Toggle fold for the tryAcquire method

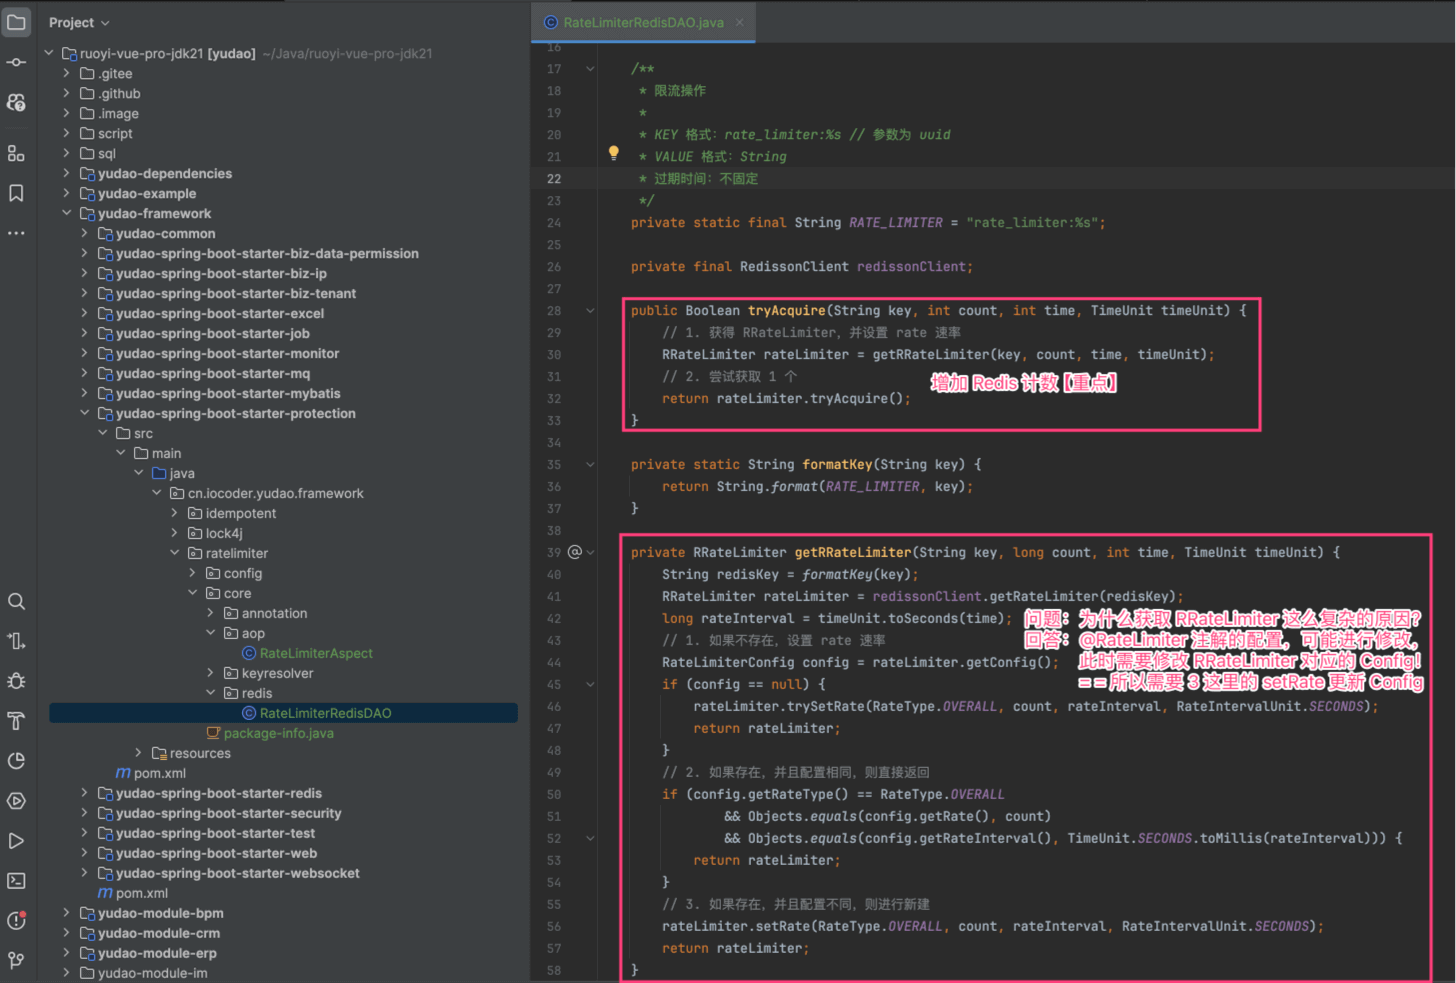click(x=590, y=311)
